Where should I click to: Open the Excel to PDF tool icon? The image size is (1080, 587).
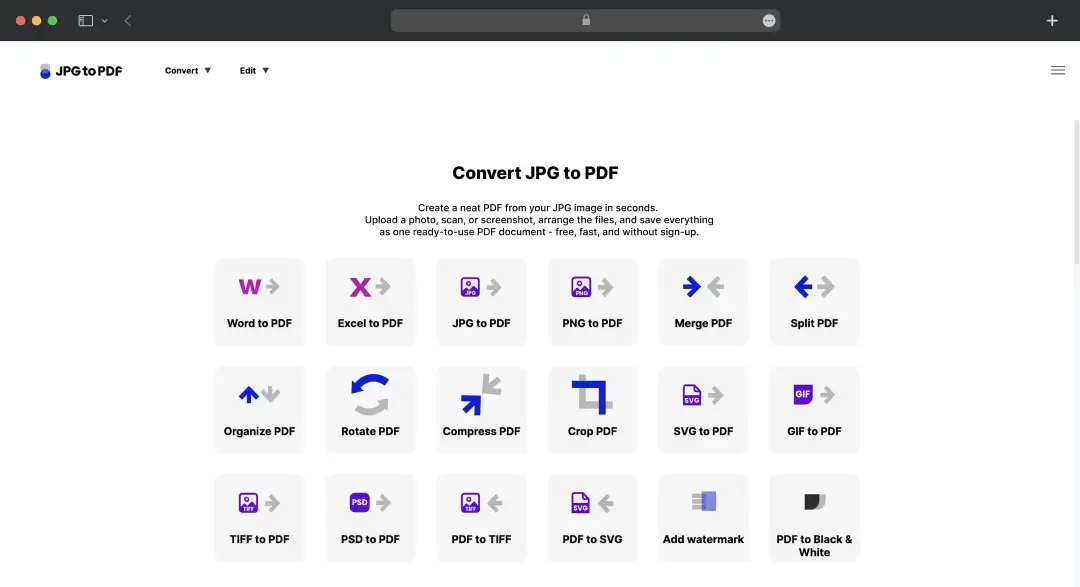pyautogui.click(x=370, y=287)
